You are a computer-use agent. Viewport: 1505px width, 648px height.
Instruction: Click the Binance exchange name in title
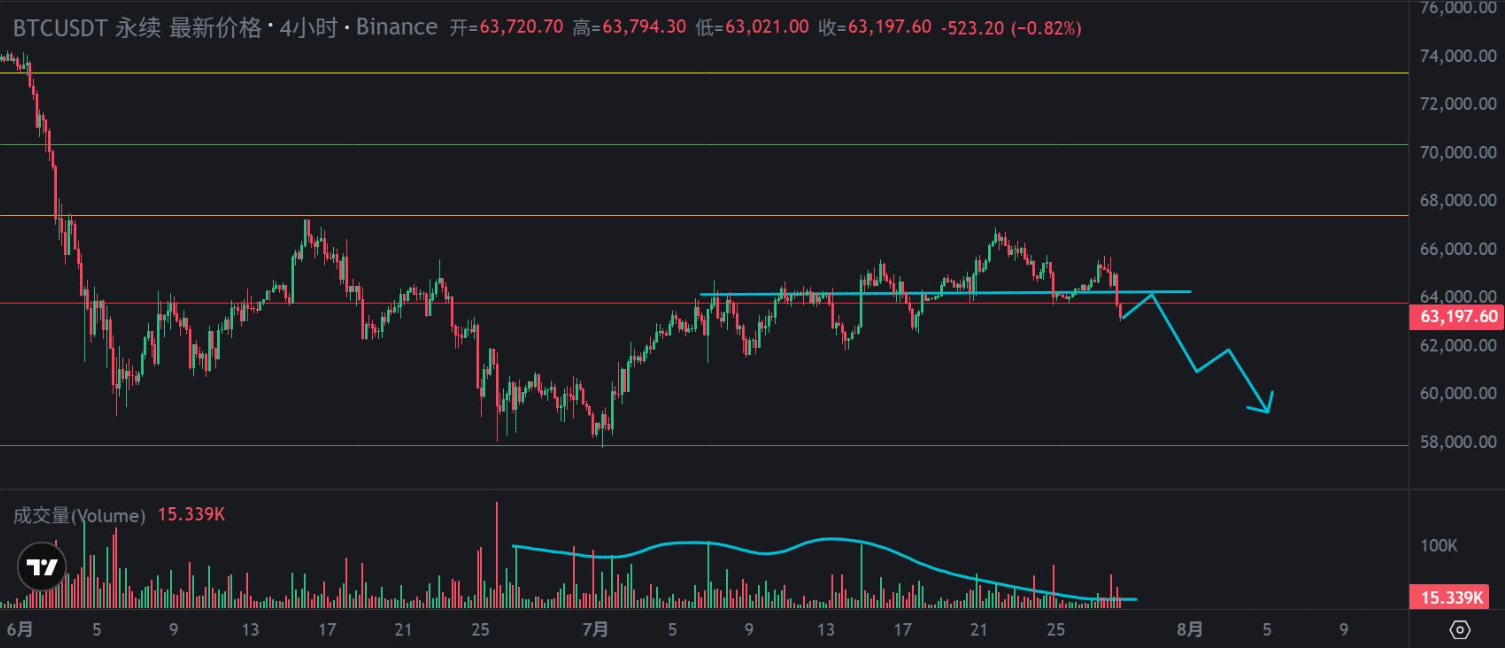pyautogui.click(x=397, y=27)
